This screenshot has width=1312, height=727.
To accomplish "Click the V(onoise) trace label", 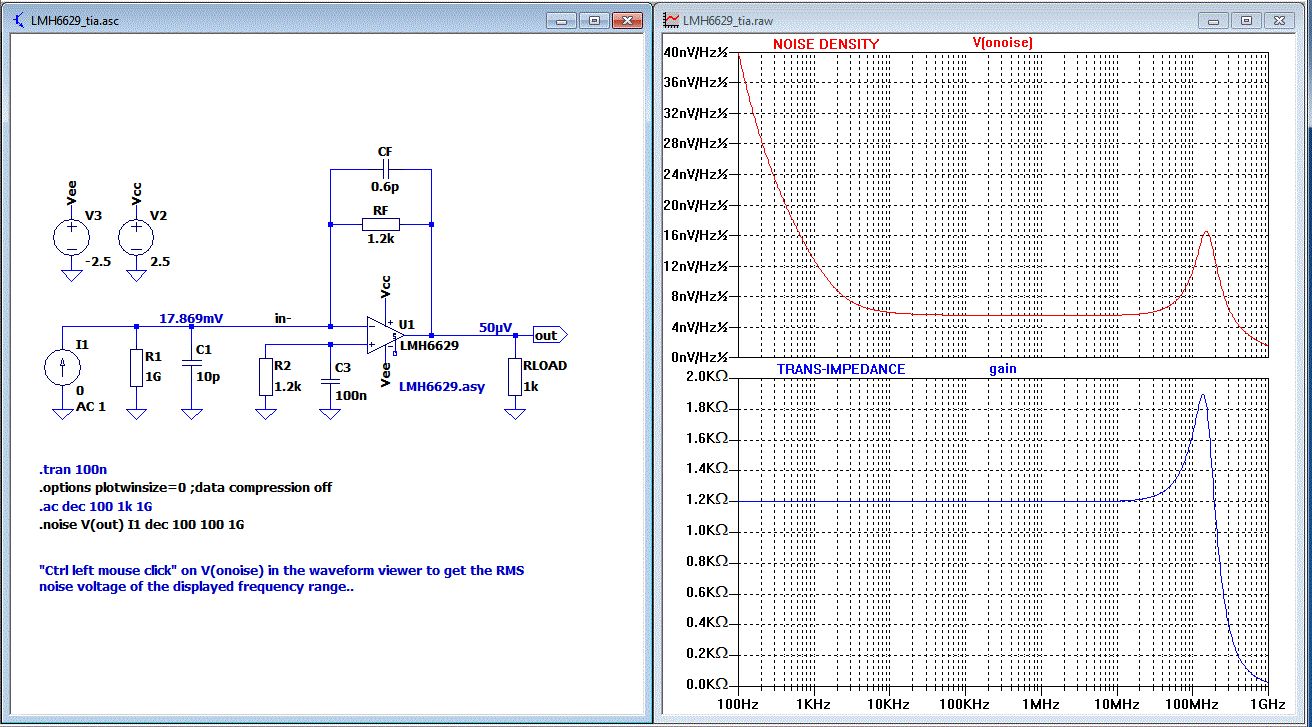I will click(1002, 43).
